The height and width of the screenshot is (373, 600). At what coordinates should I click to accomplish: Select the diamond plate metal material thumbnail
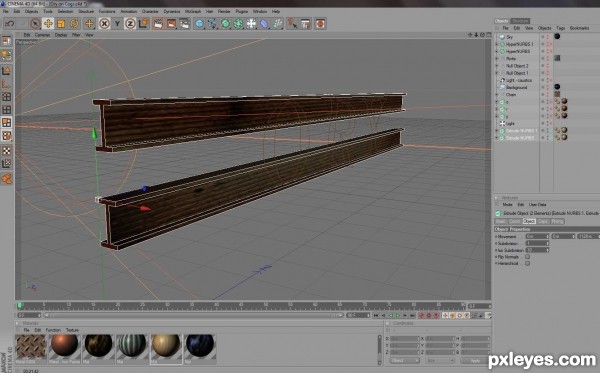coord(31,347)
